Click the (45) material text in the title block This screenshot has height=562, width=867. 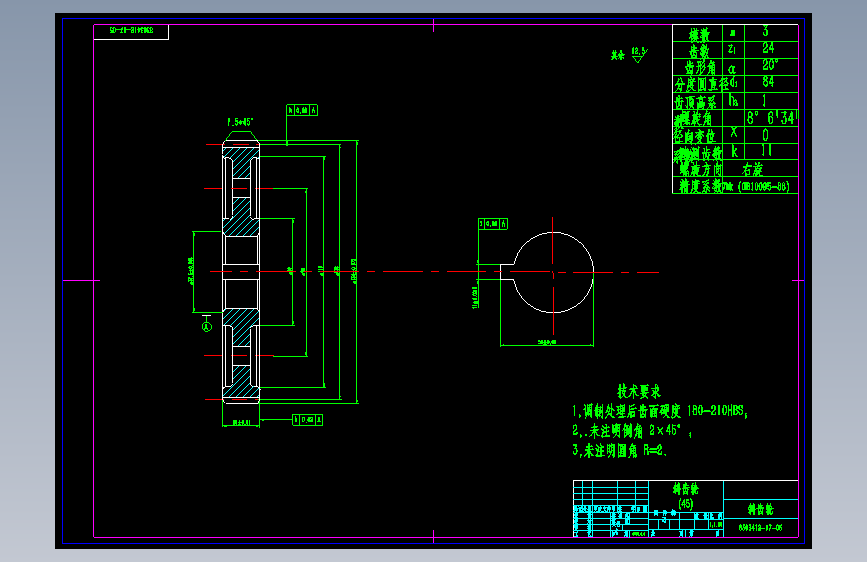tap(686, 503)
